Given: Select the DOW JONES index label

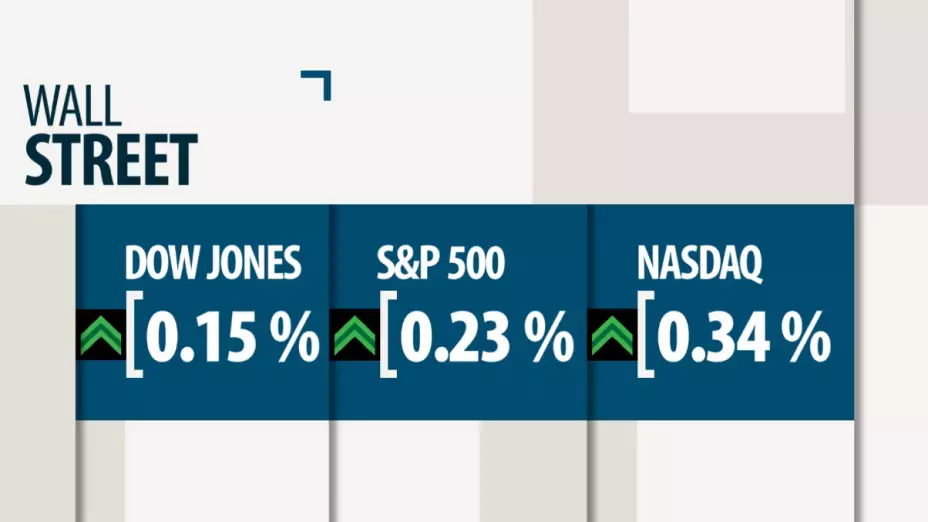Looking at the screenshot, I should [213, 263].
